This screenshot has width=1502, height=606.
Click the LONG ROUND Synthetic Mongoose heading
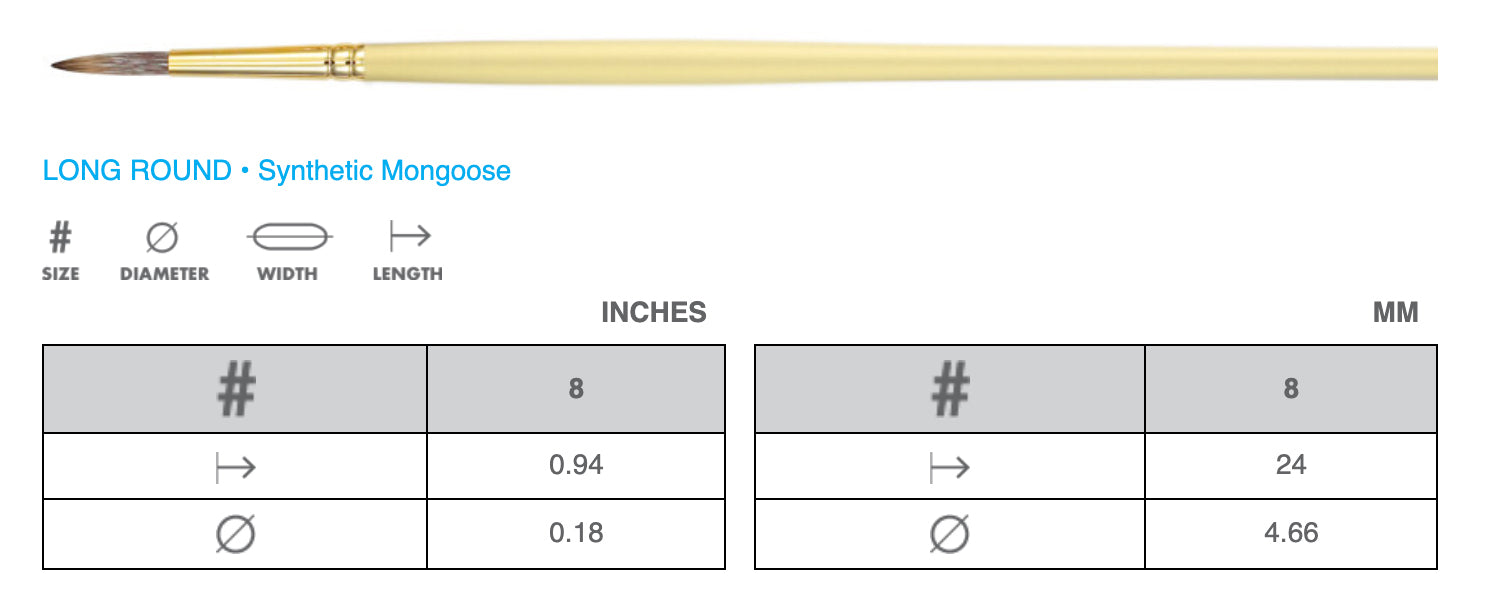pyautogui.click(x=277, y=171)
